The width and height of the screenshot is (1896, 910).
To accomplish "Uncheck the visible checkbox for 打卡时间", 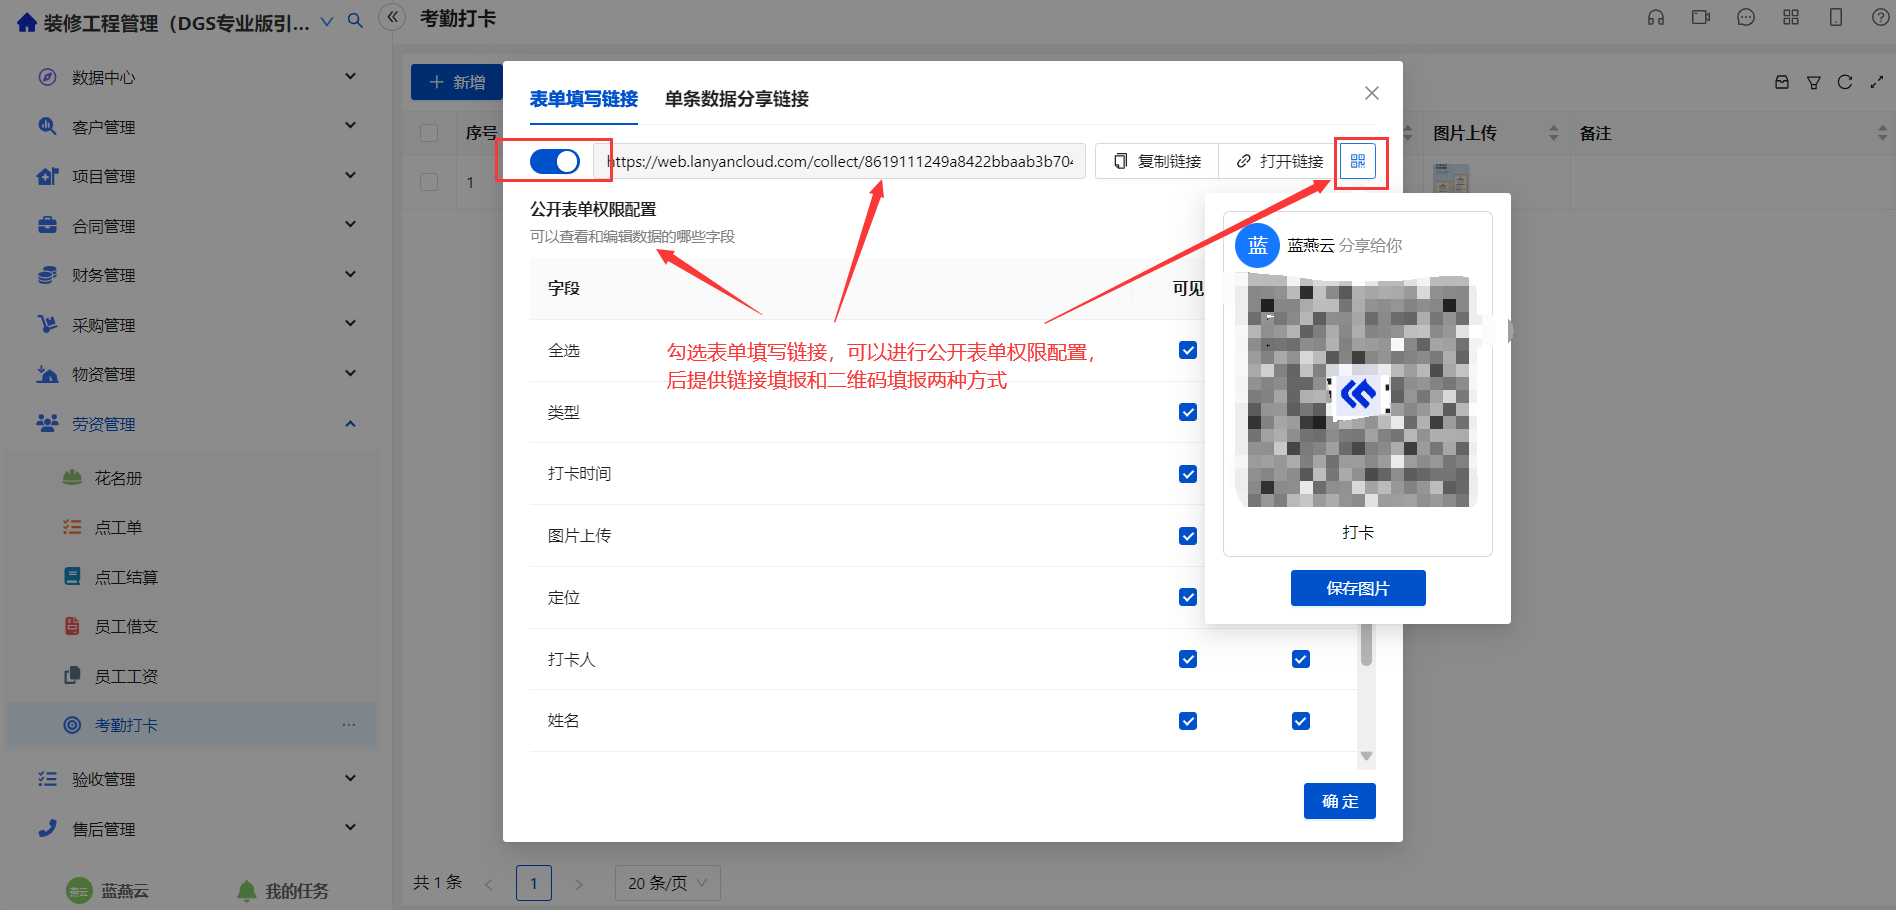I will 1188,474.
